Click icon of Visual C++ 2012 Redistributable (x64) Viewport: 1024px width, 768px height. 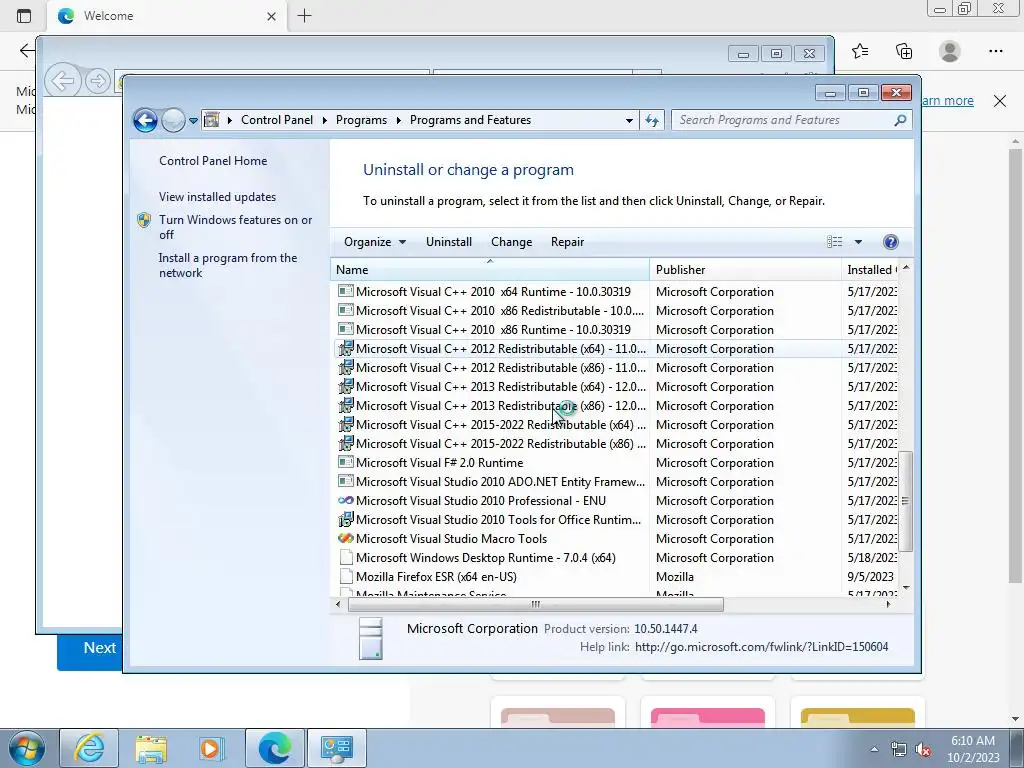(x=345, y=349)
